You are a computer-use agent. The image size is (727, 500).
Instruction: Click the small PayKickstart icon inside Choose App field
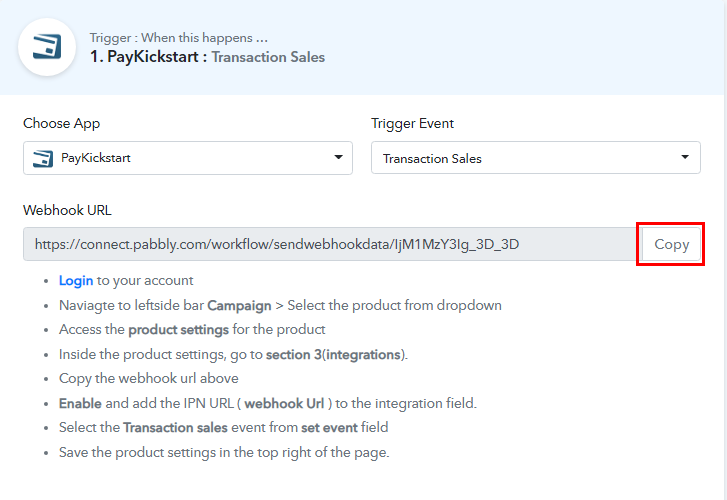pos(43,158)
